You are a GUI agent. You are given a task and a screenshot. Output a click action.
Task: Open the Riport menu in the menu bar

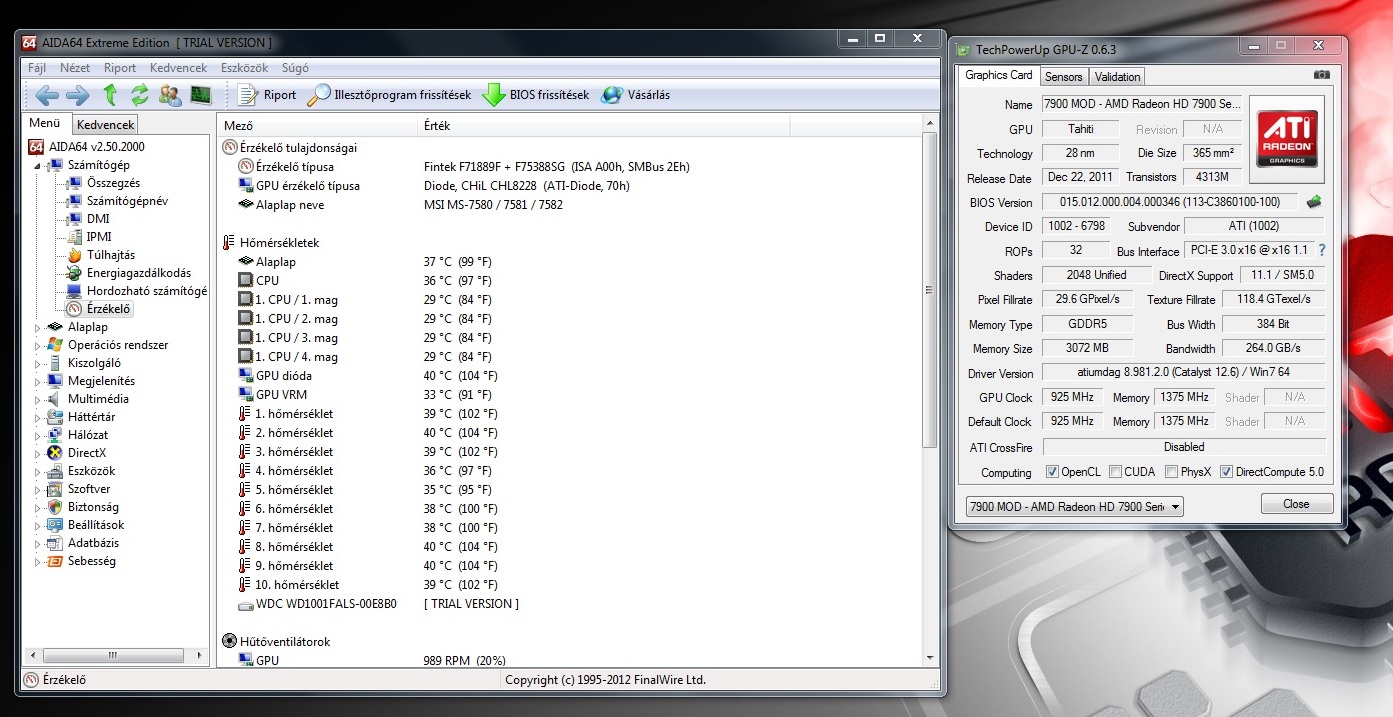pyautogui.click(x=120, y=68)
